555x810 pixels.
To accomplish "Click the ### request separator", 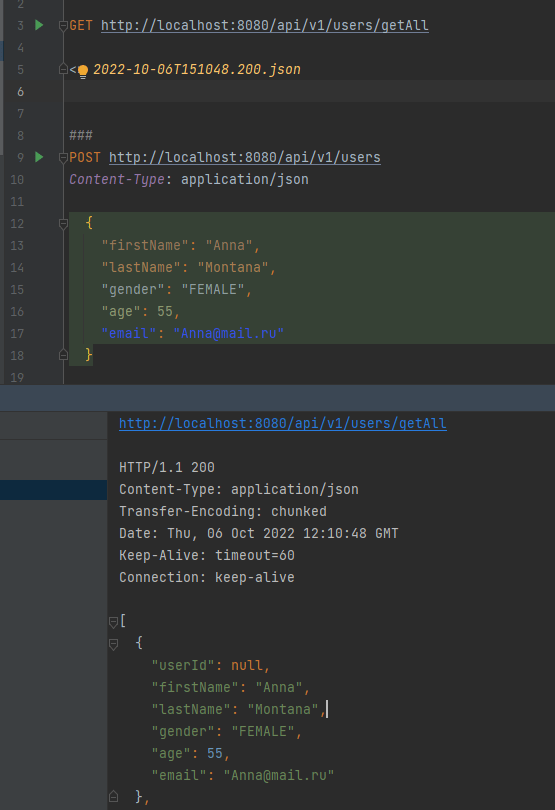I will click(x=81, y=135).
